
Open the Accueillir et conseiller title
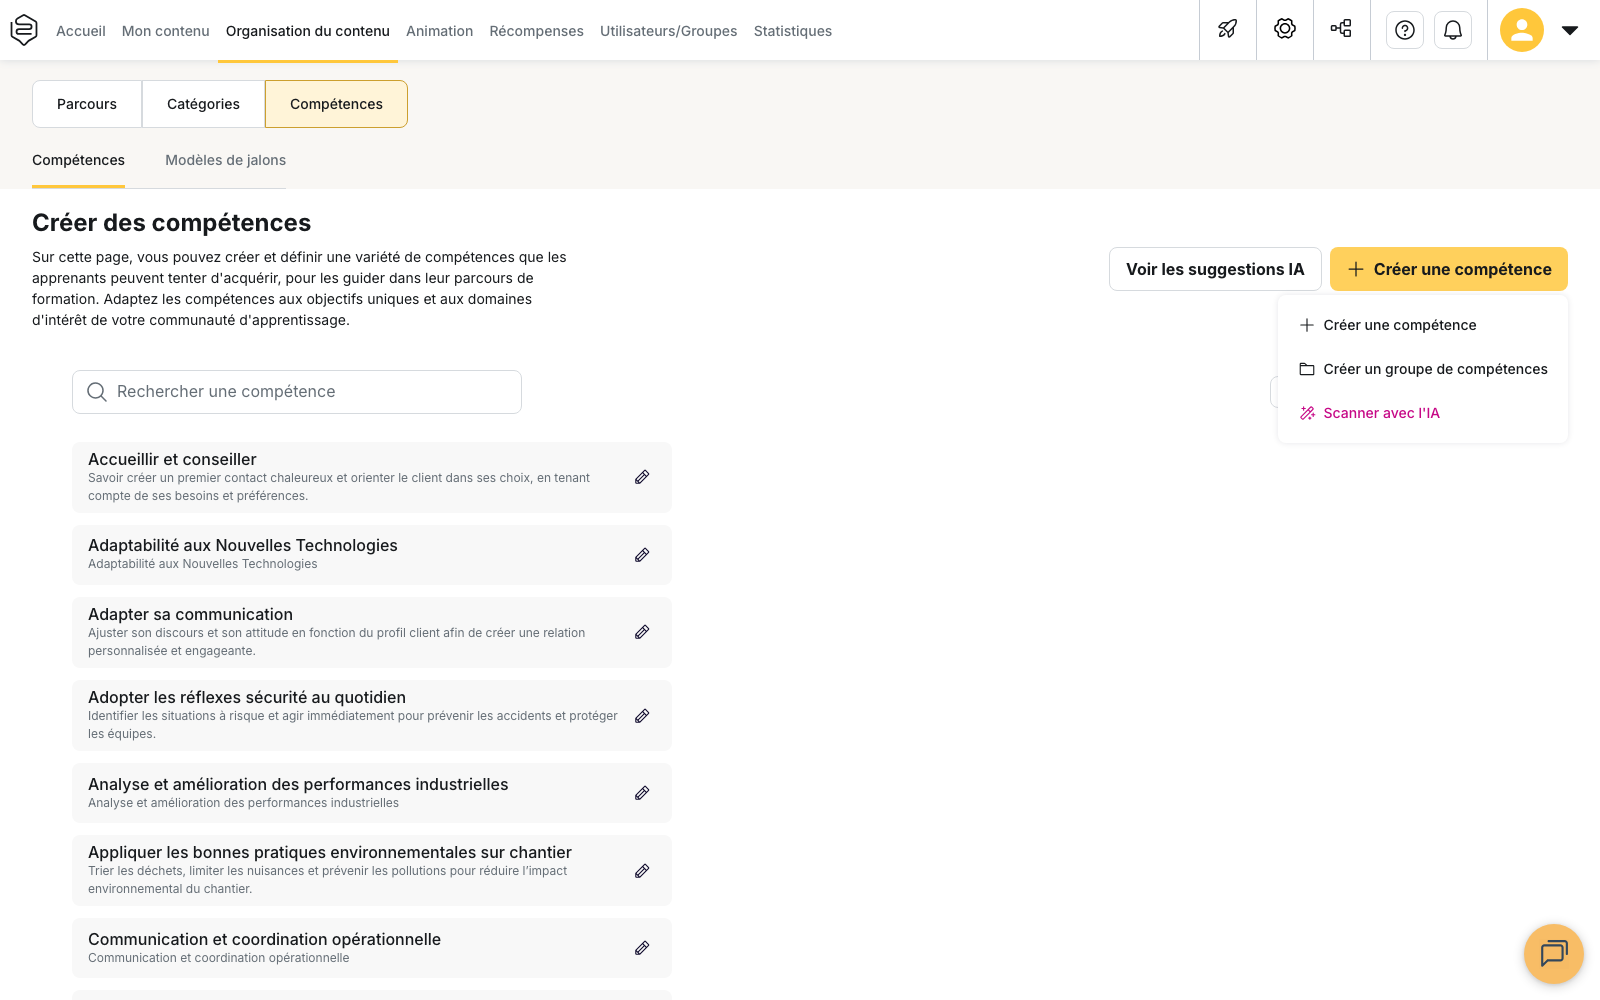tap(172, 459)
